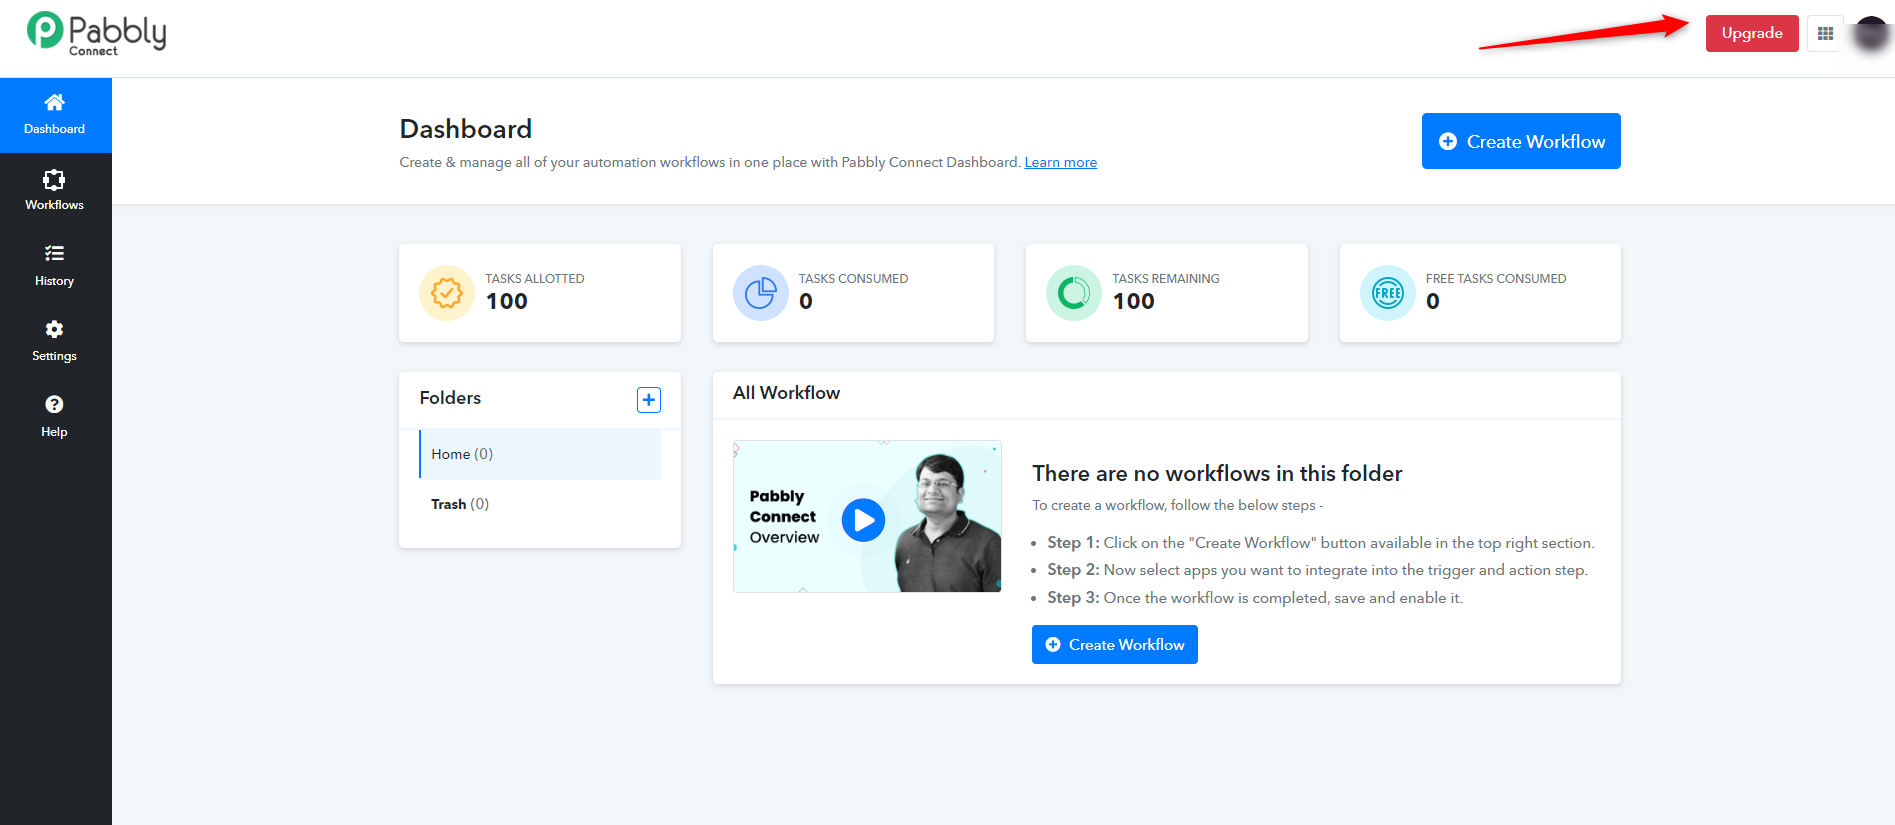Open the Dashboard sidebar item
Viewport: 1895px width, 825px height.
[x=55, y=115]
